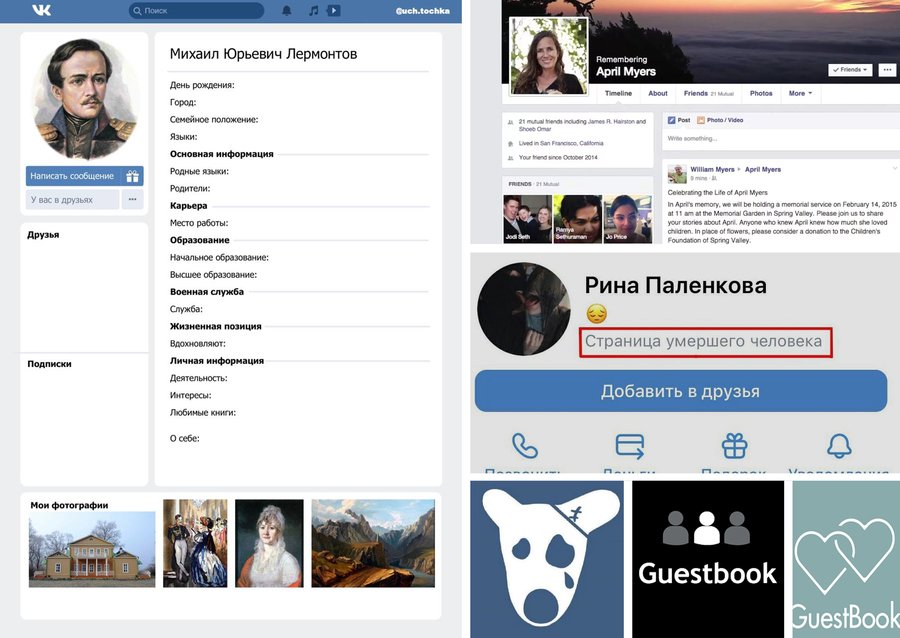This screenshot has height=638, width=900.
Task: Click the notification bell icon in mobile profile
Action: click(x=839, y=446)
